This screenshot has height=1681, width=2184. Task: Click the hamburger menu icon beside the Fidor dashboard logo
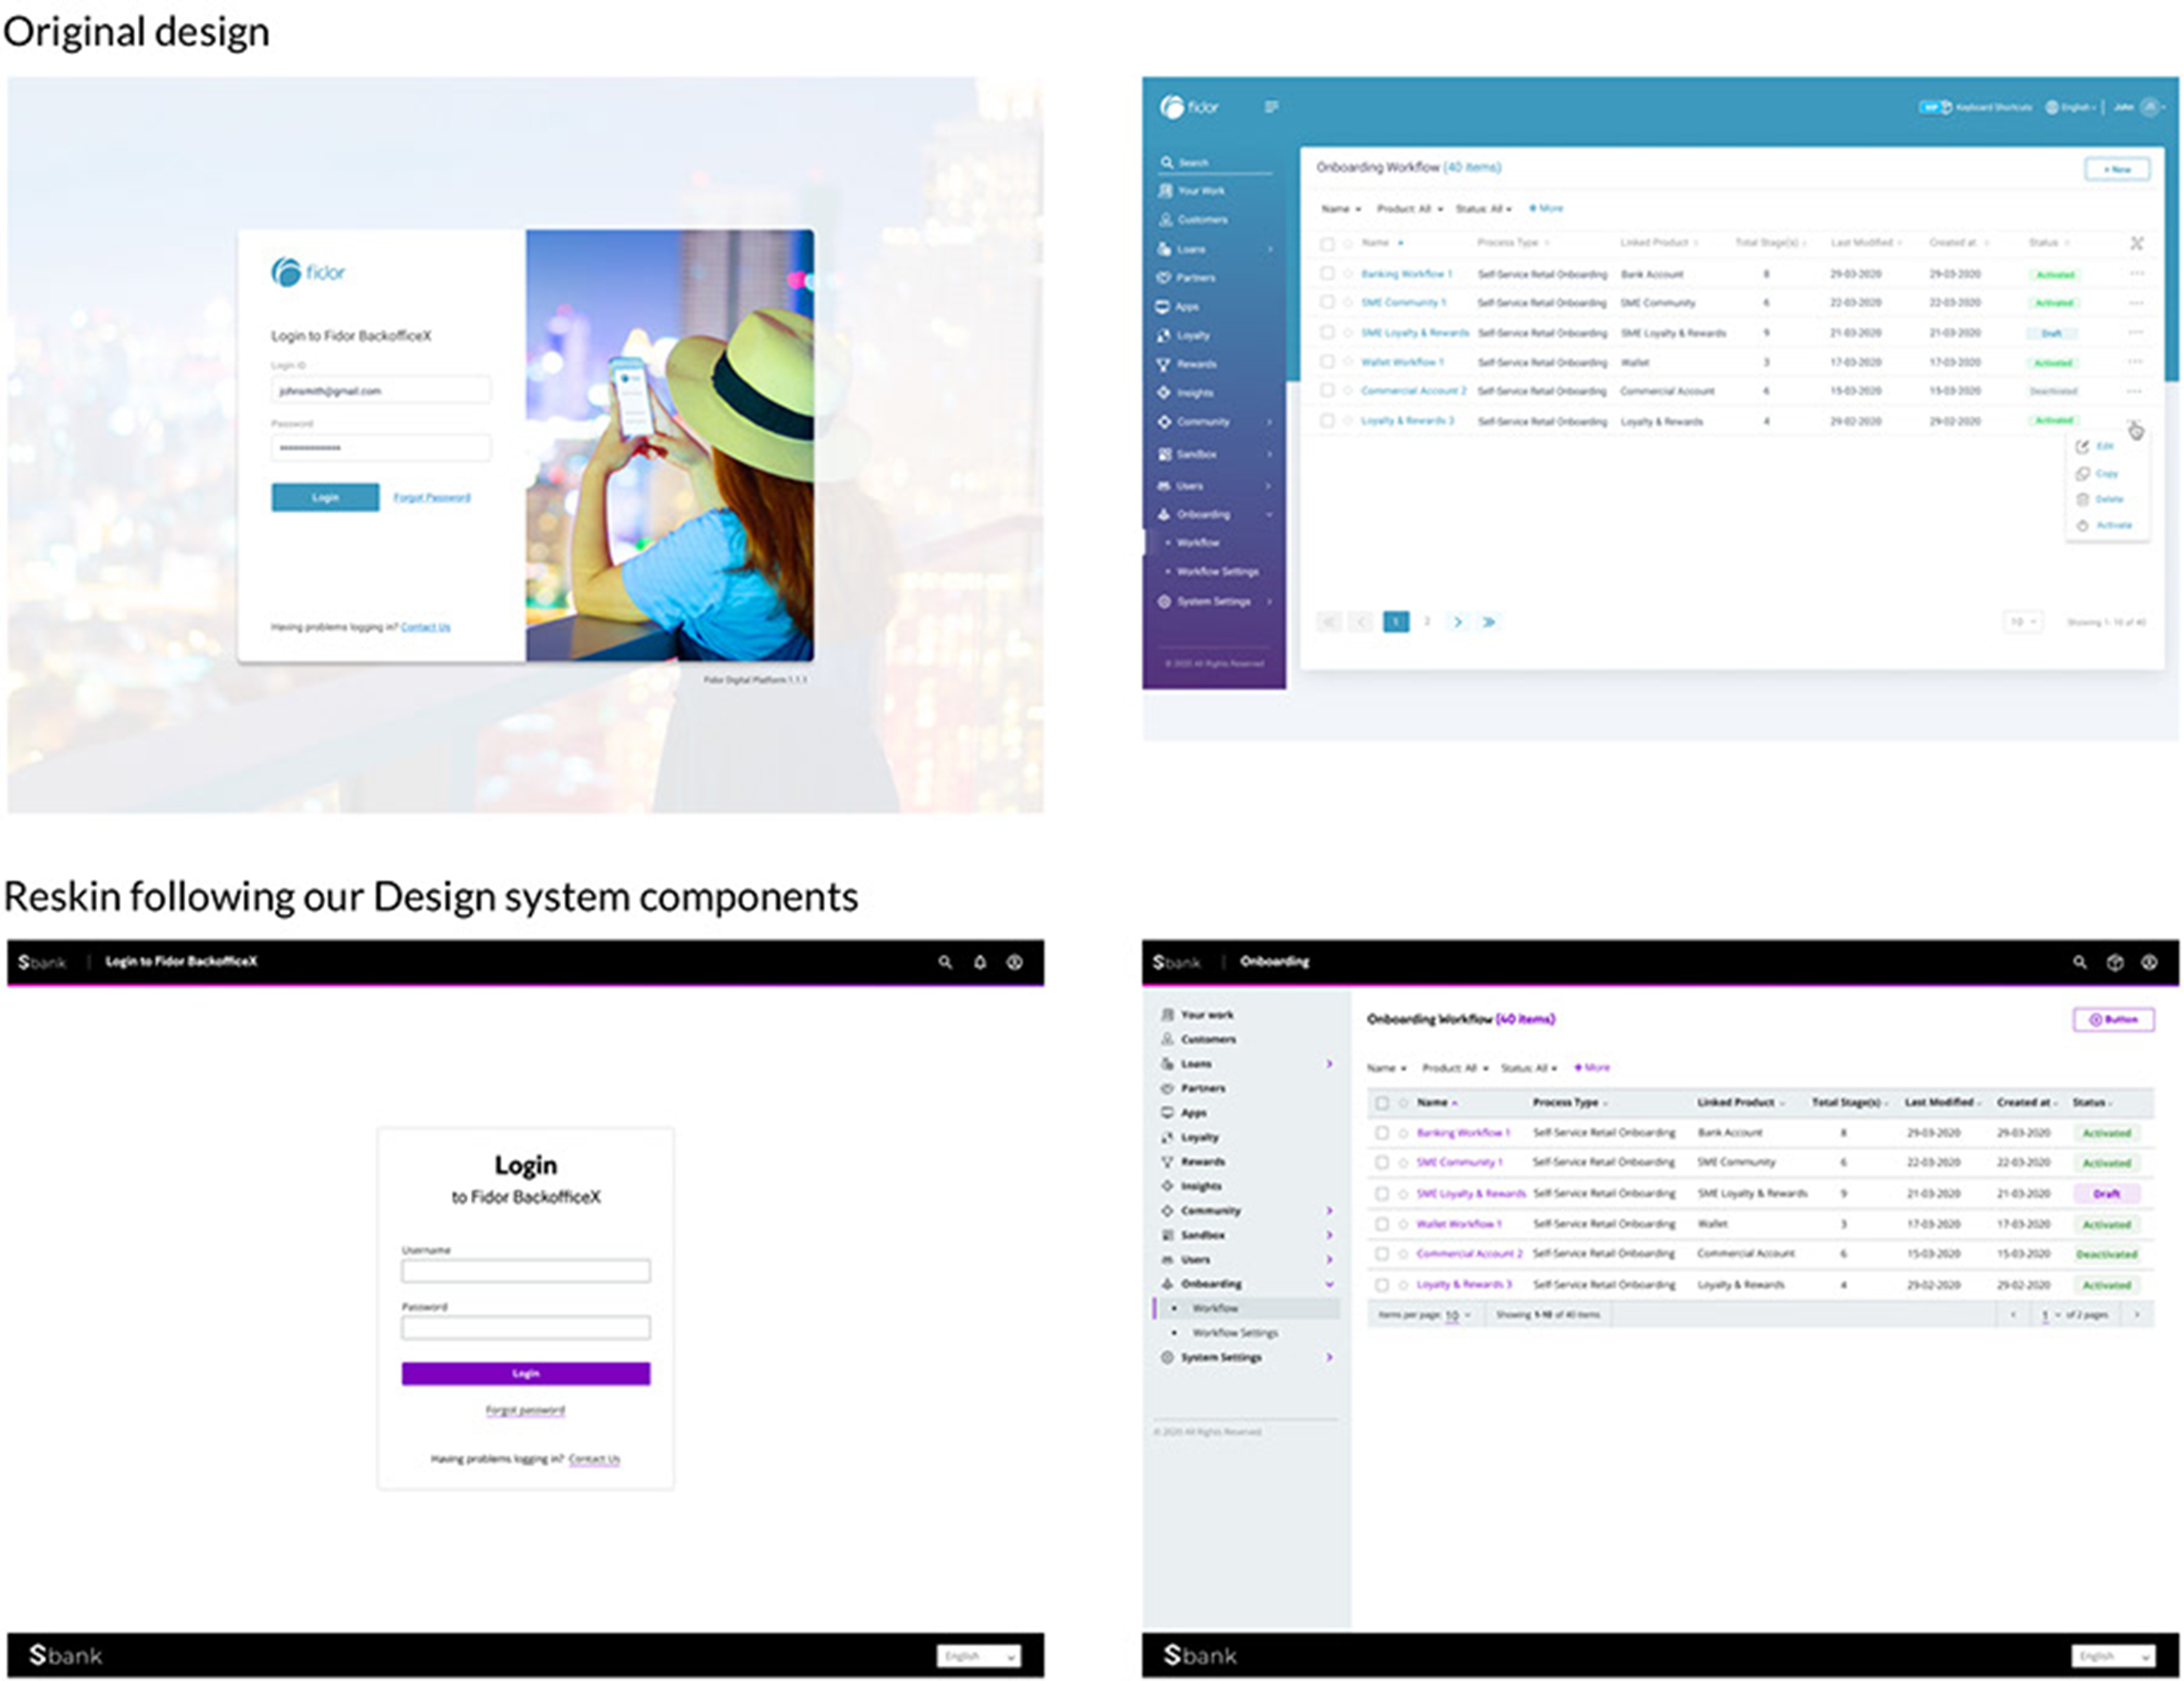click(1271, 107)
